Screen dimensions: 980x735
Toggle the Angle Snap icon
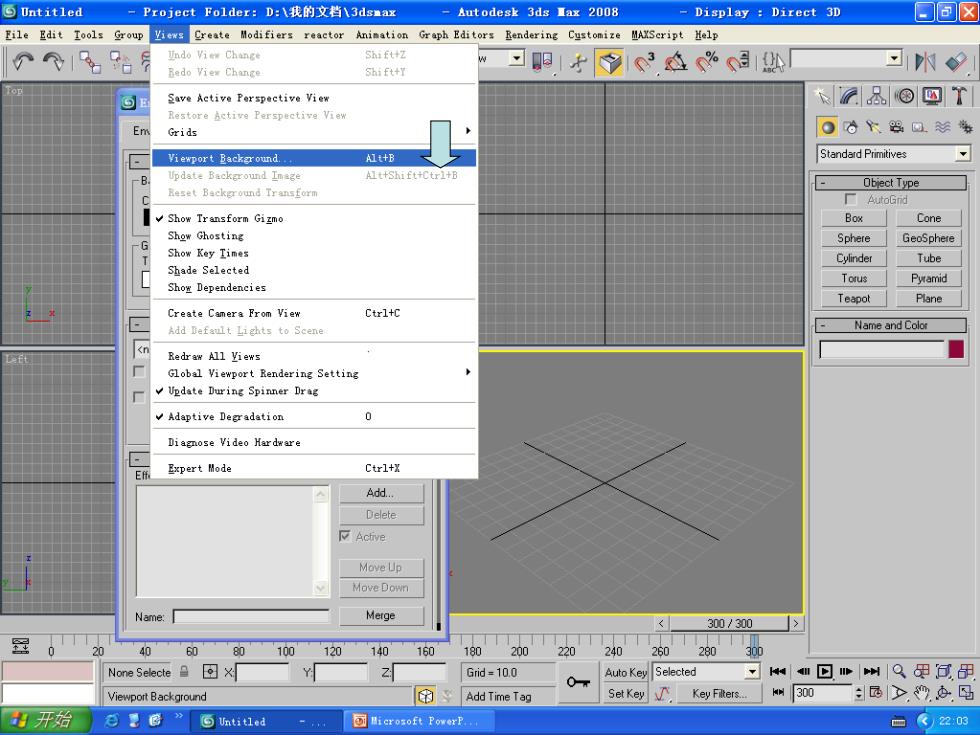pyautogui.click(x=675, y=62)
